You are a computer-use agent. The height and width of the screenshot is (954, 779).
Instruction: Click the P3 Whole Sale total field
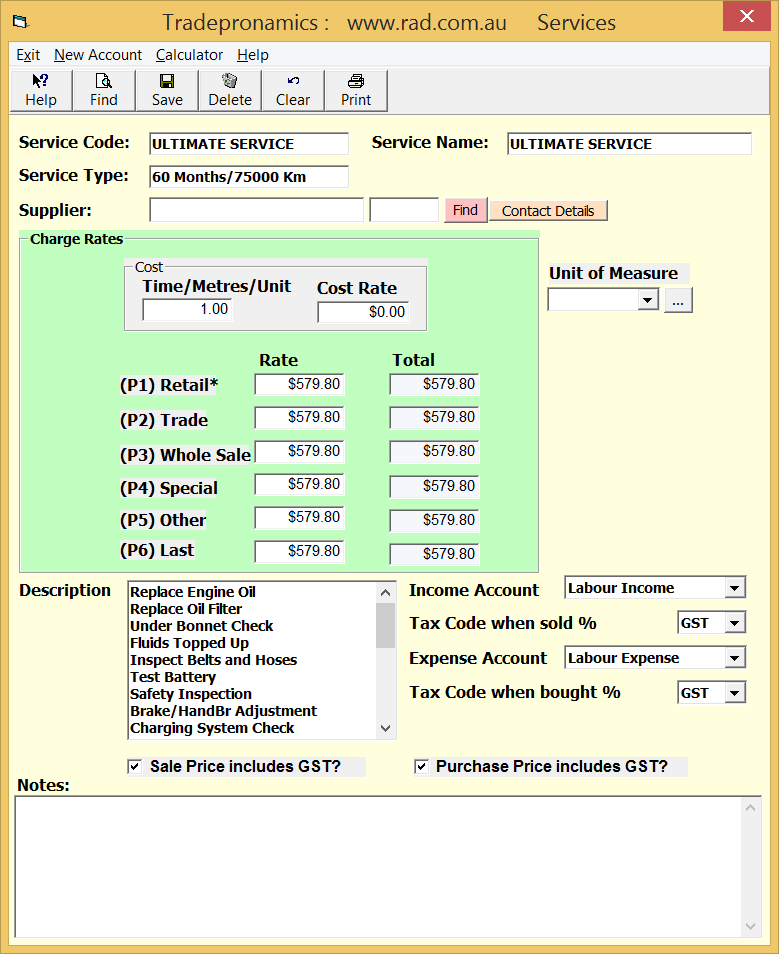point(435,451)
